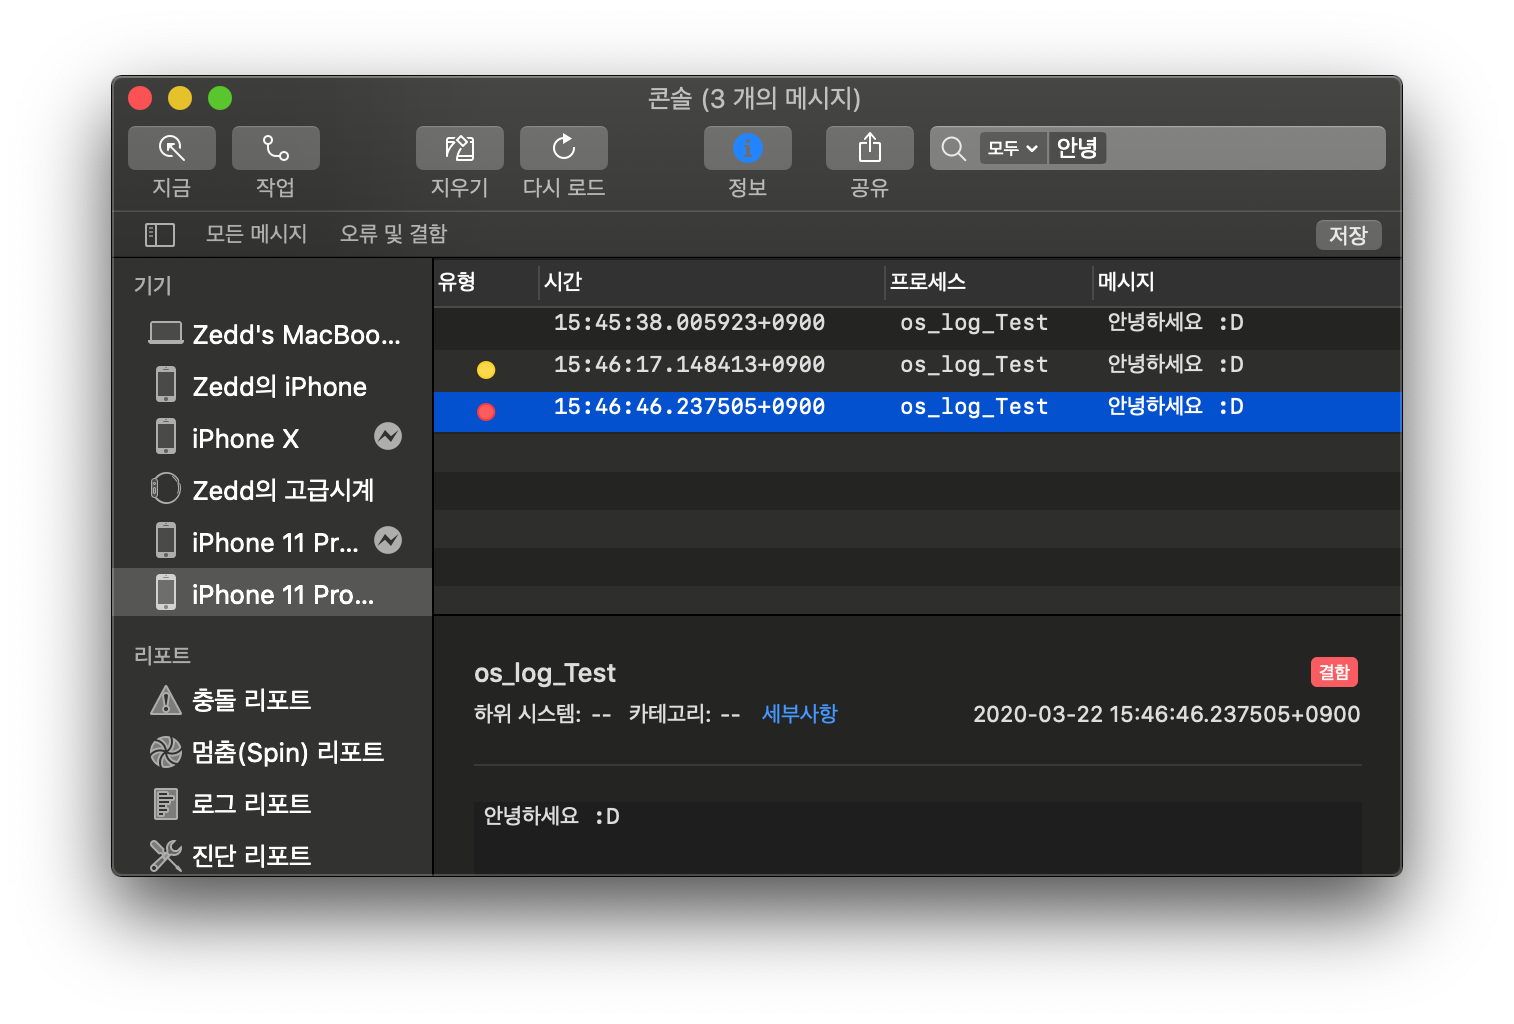Screen dimensions: 1514x1024
Task: Click the red 결함 fault badge
Action: [x=1334, y=672]
